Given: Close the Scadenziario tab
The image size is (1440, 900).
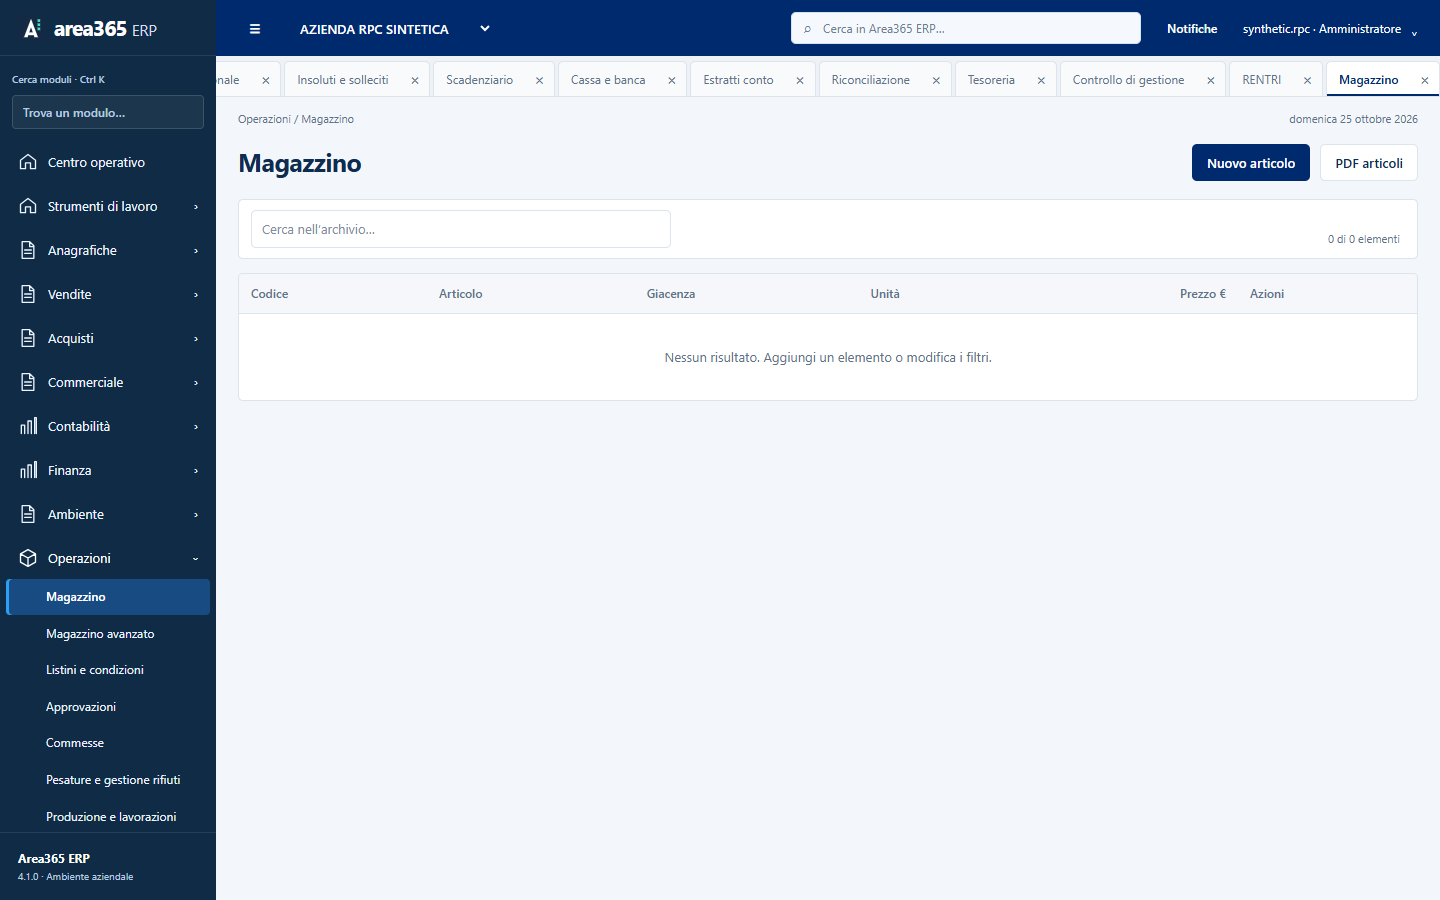Looking at the screenshot, I should point(539,80).
